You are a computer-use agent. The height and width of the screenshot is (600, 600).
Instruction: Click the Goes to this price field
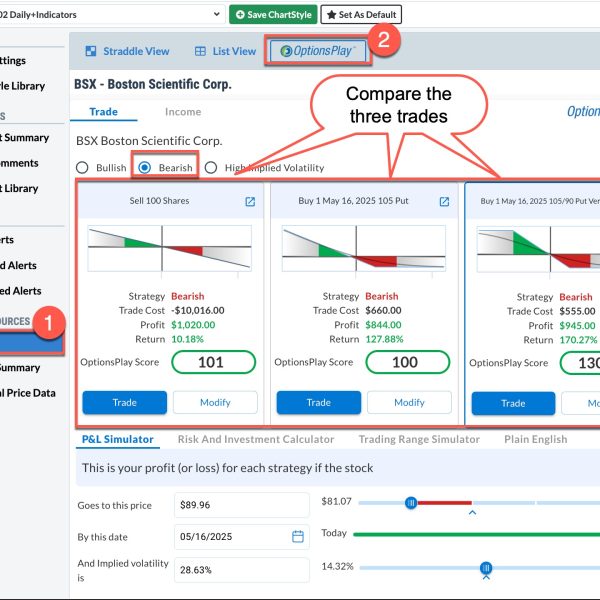tap(242, 505)
